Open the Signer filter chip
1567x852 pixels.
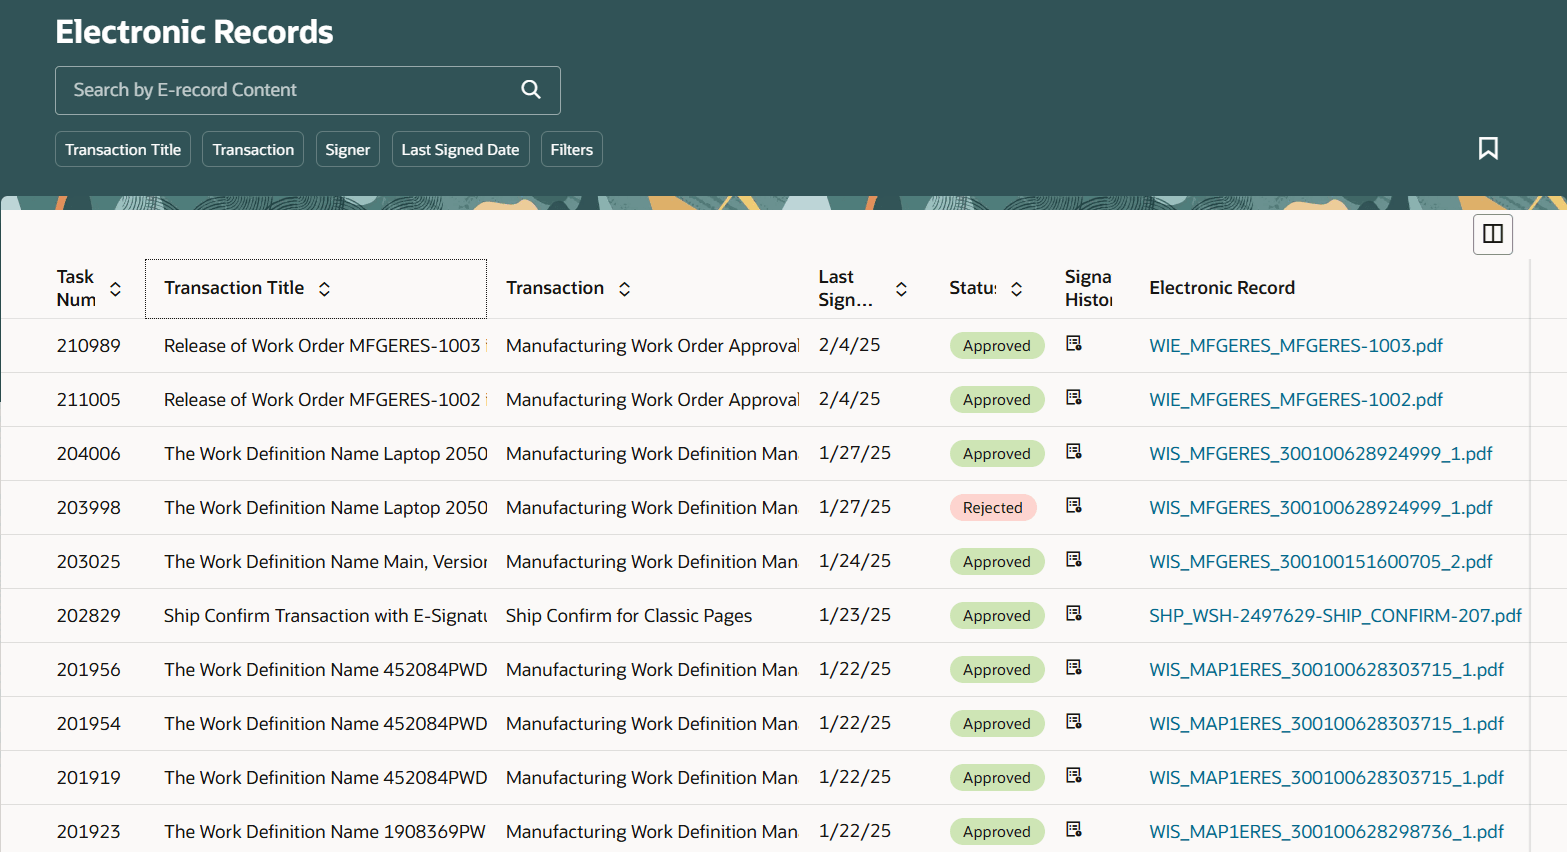[347, 148]
